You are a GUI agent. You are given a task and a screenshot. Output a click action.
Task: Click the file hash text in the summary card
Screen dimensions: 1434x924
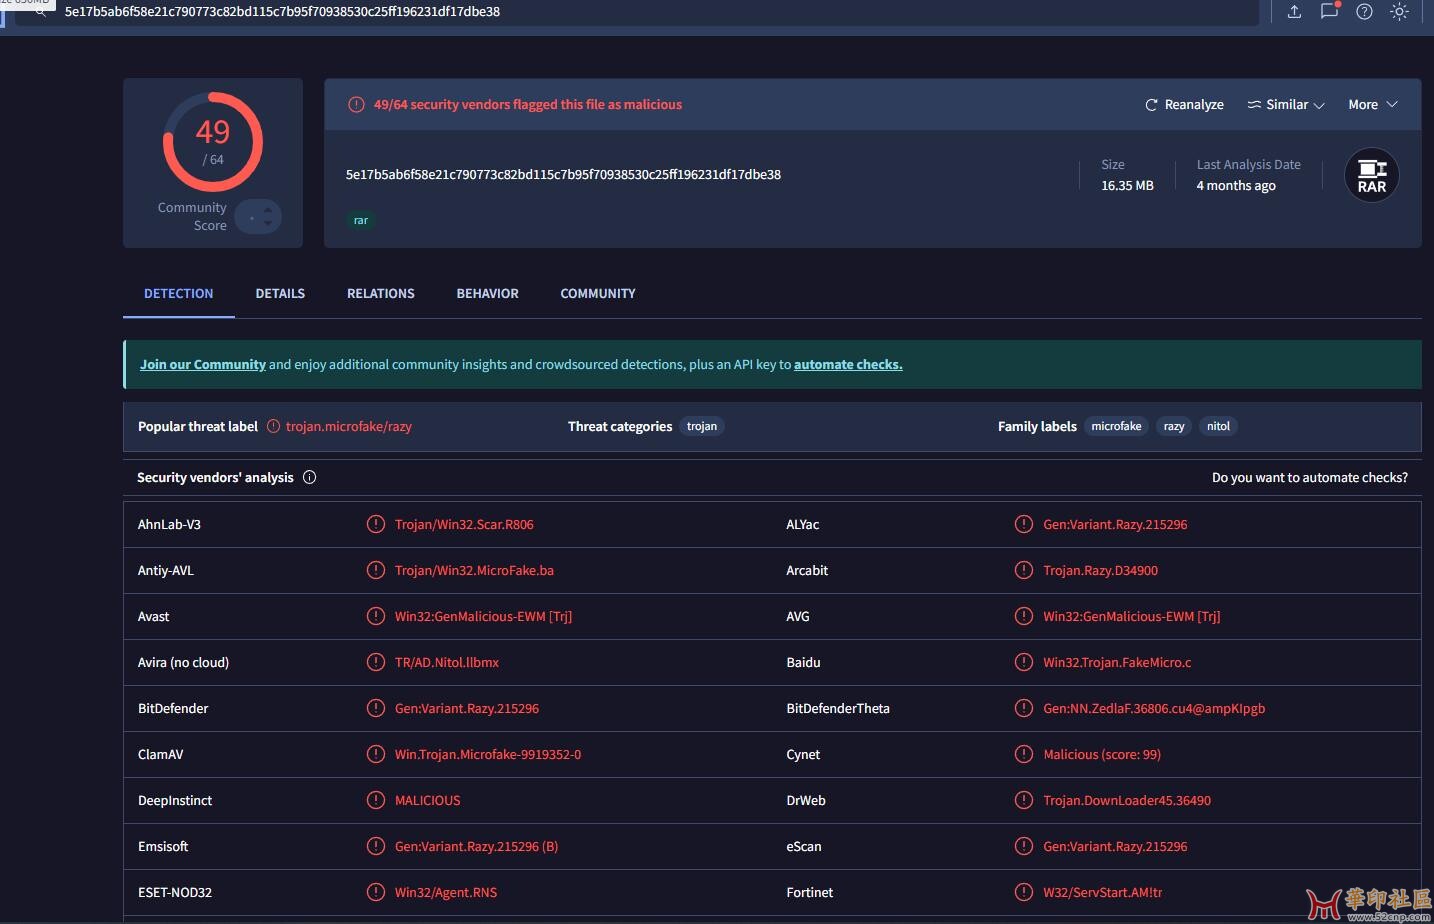pos(563,174)
